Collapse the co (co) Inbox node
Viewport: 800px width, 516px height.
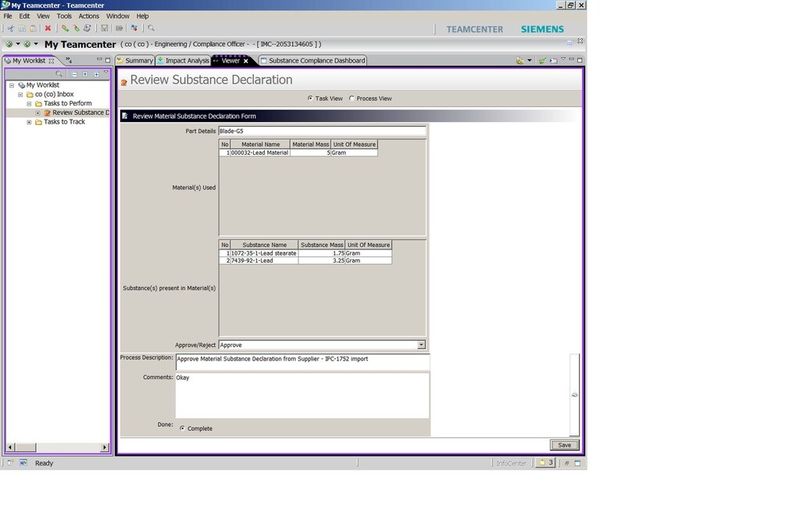click(x=20, y=94)
